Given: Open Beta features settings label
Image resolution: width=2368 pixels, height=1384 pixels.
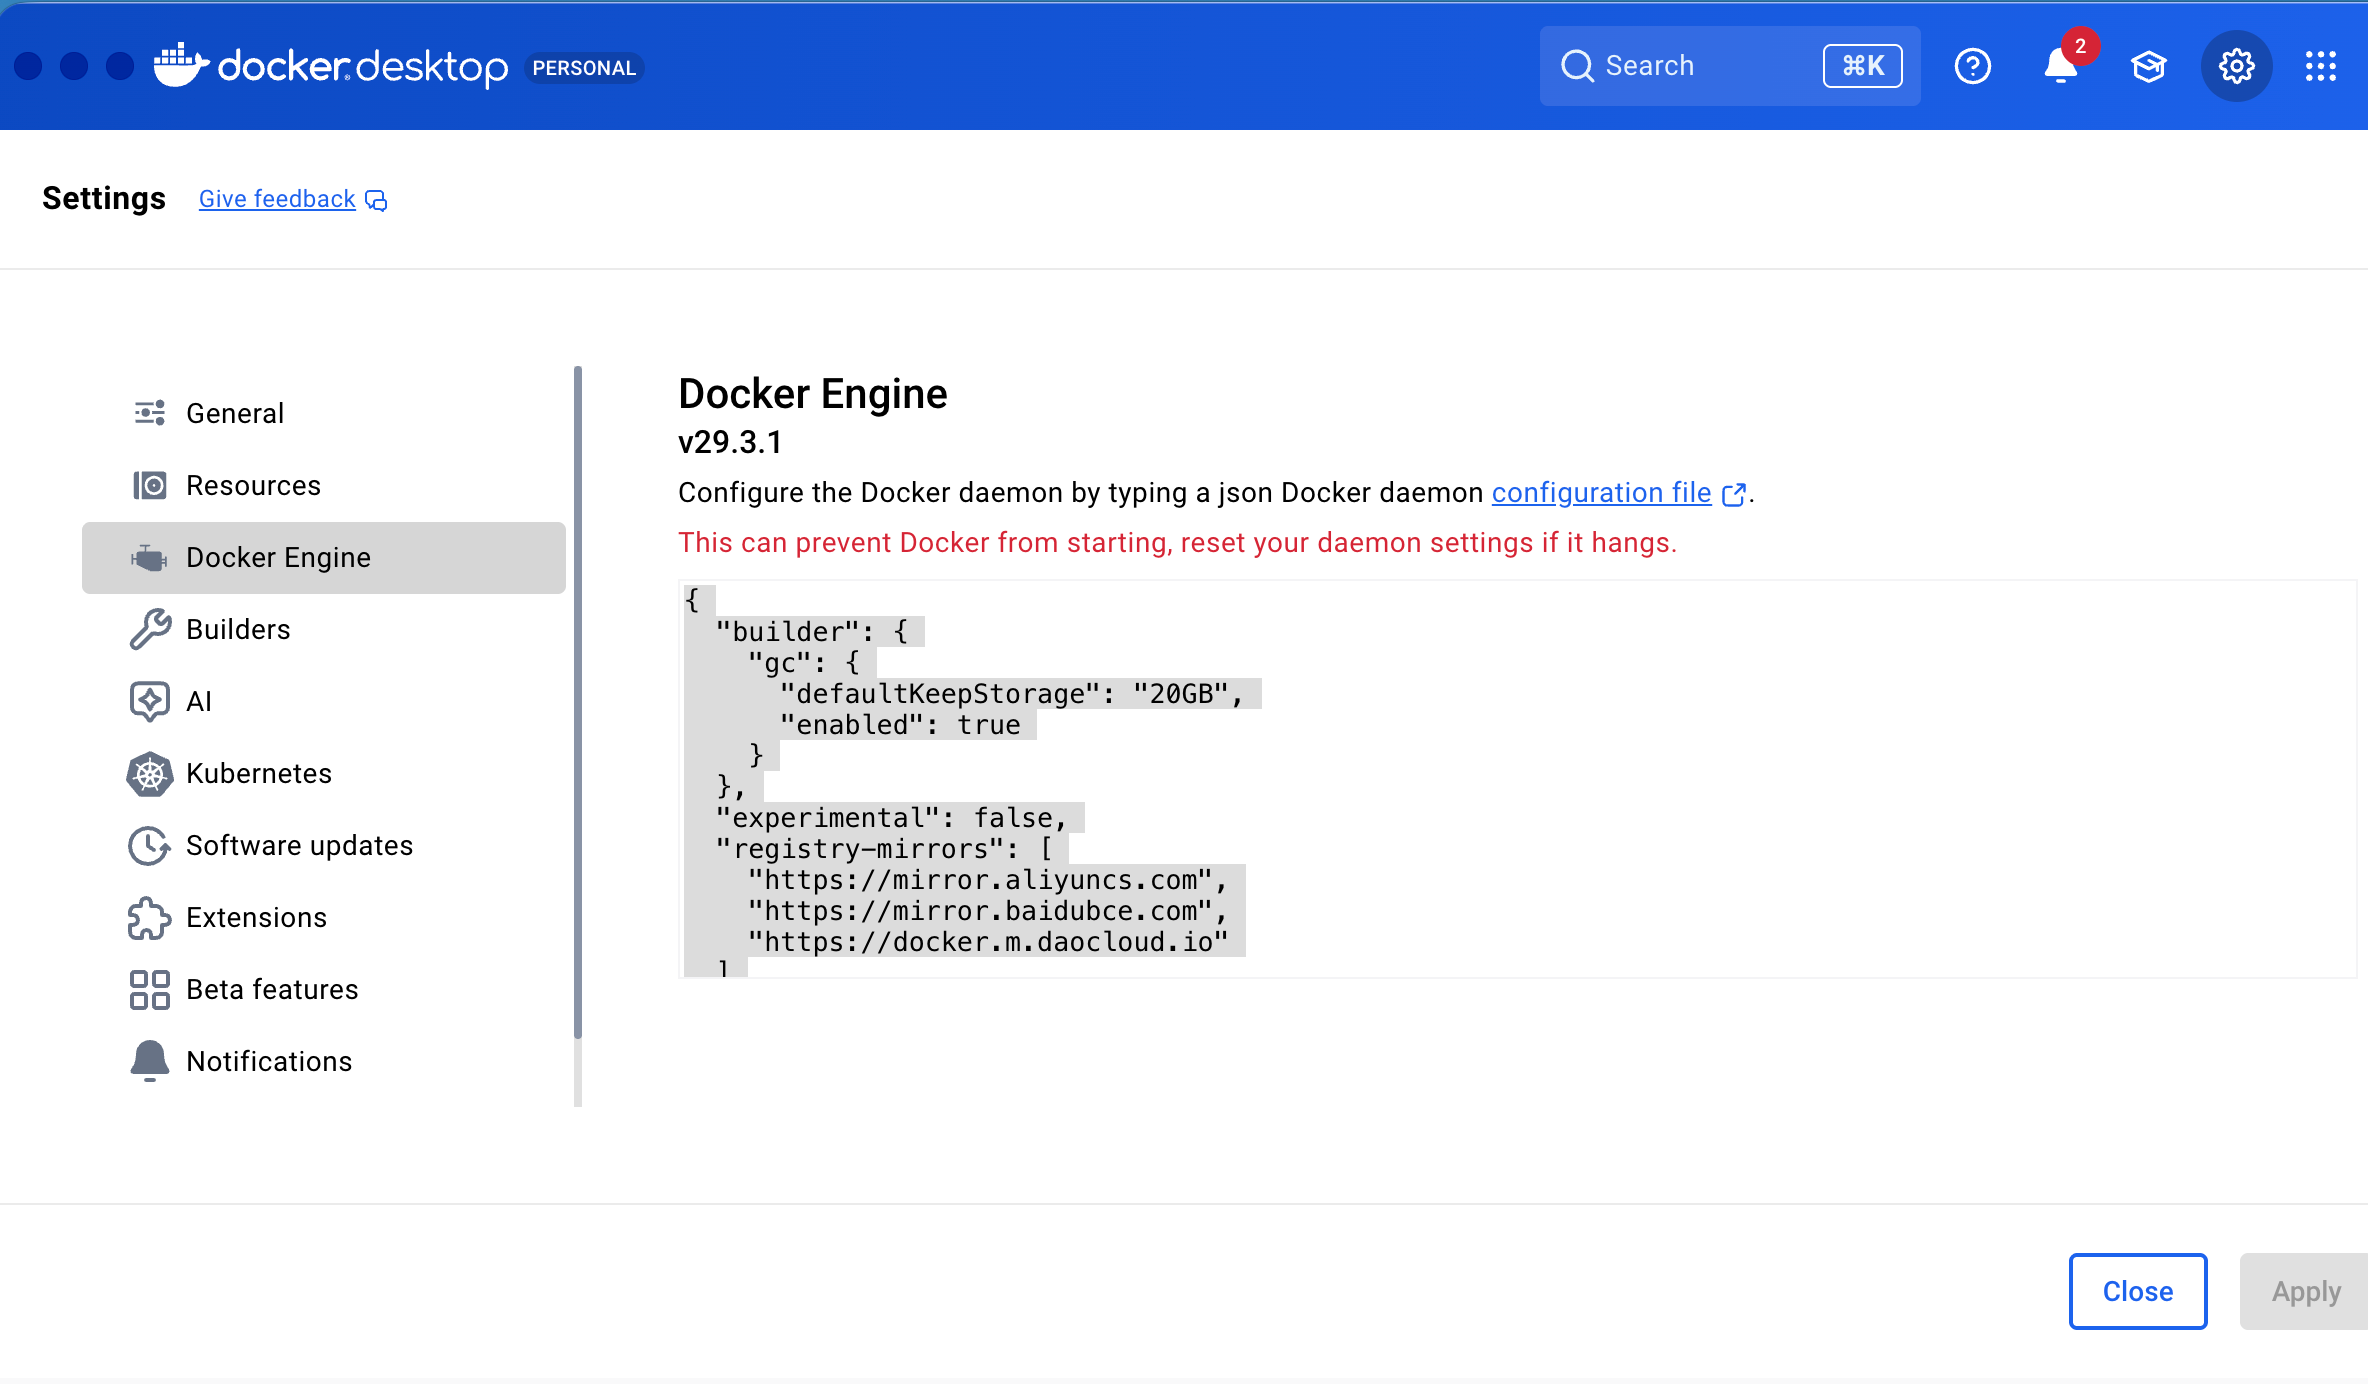Looking at the screenshot, I should [272, 989].
